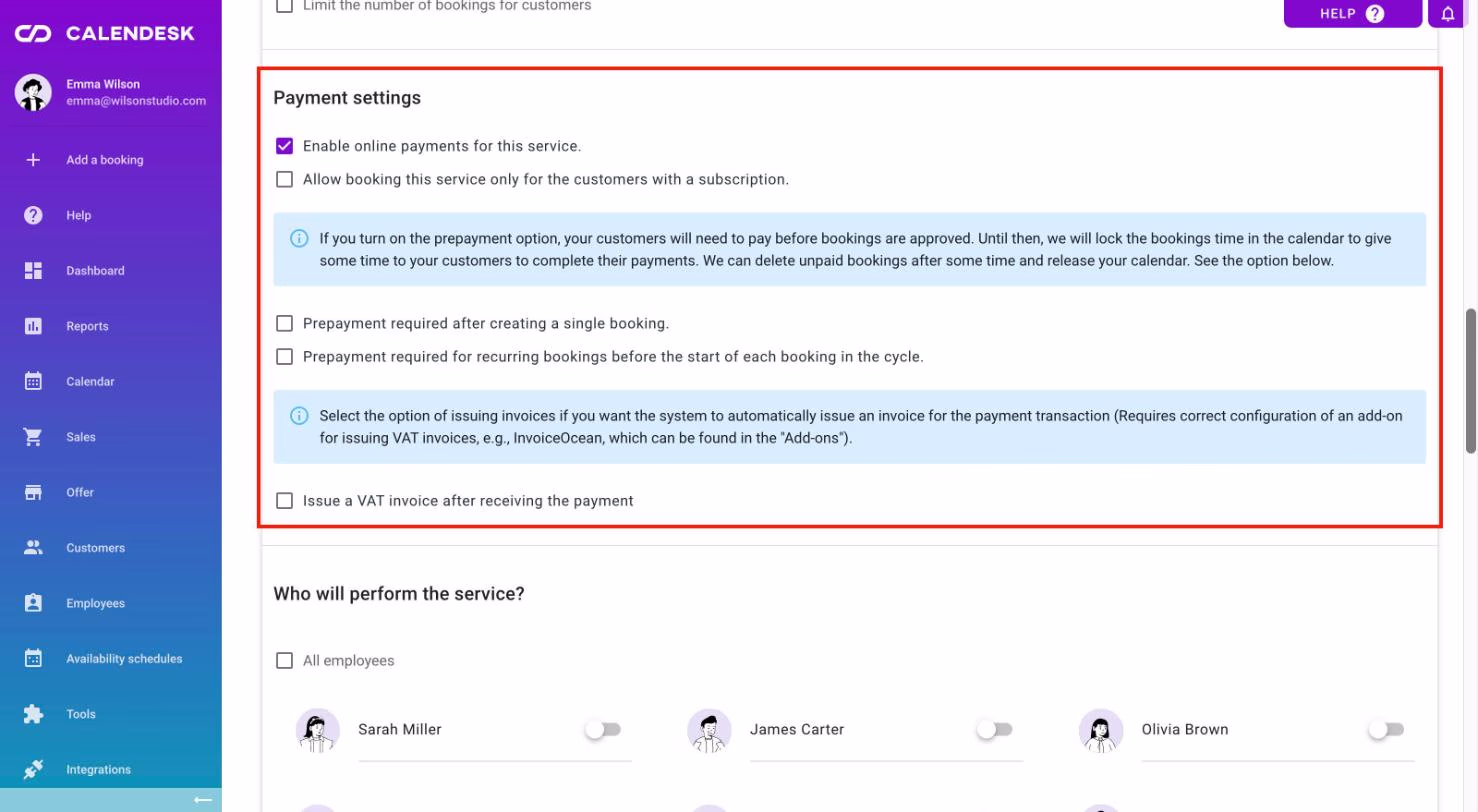Click Olivia Brown's avatar thumbnail
The width and height of the screenshot is (1478, 812).
point(1101,730)
